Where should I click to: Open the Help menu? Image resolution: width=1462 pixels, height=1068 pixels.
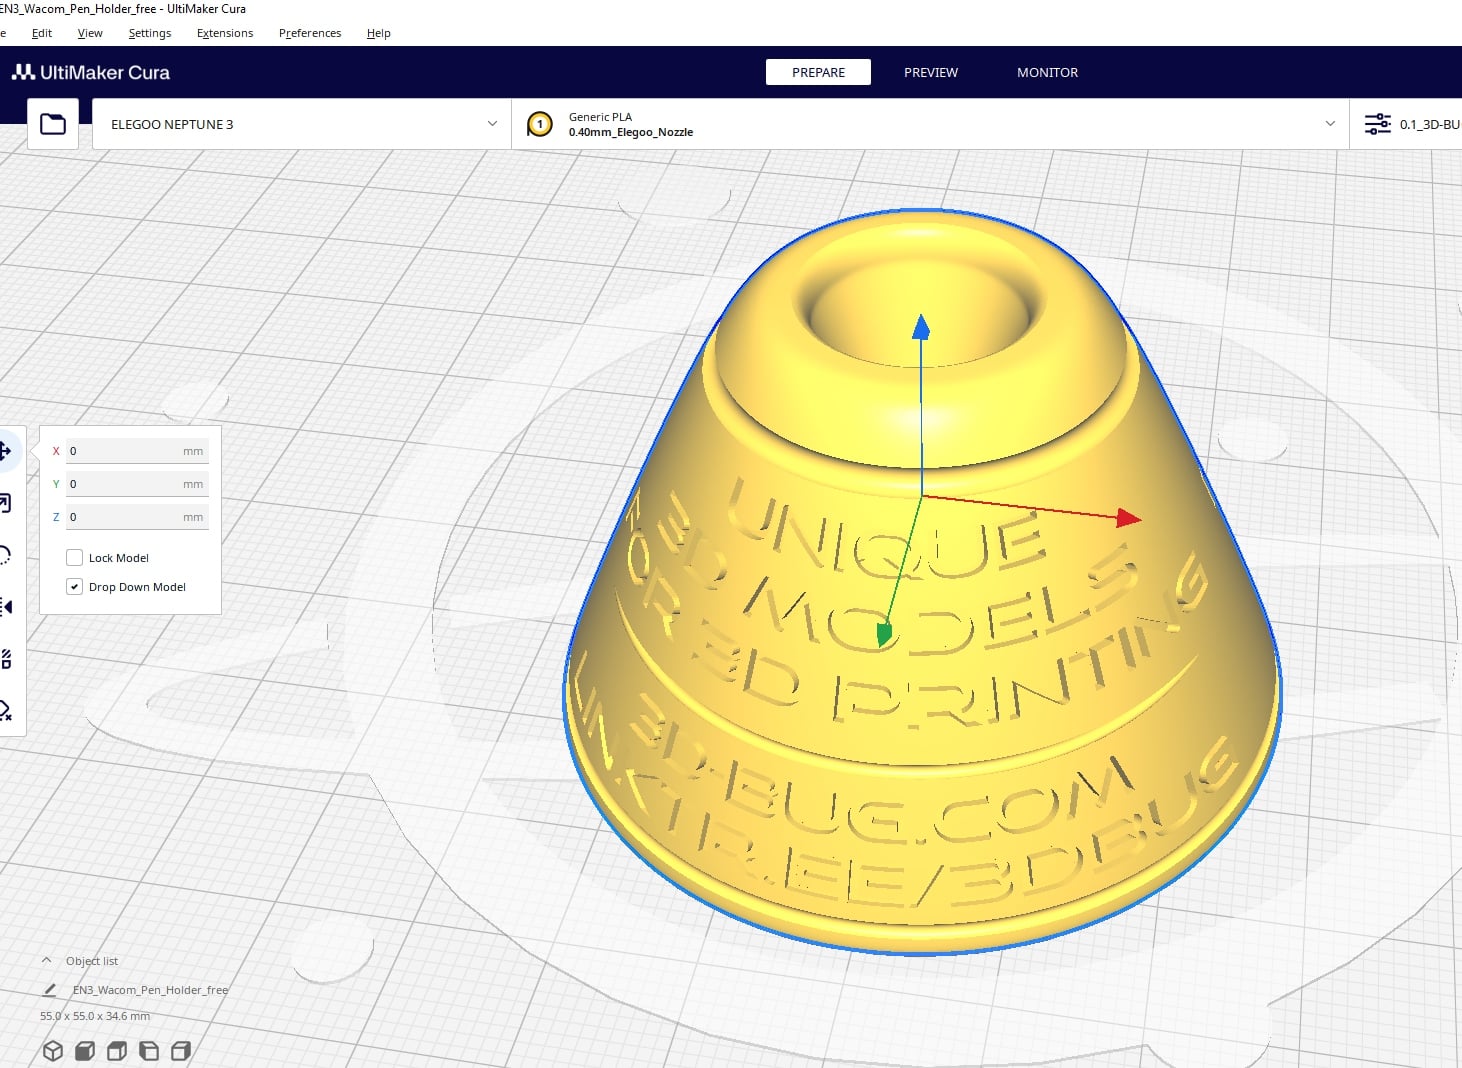[x=379, y=33]
